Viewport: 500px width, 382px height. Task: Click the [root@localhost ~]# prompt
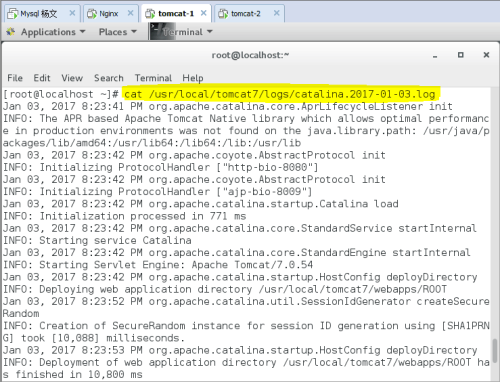click(x=61, y=94)
